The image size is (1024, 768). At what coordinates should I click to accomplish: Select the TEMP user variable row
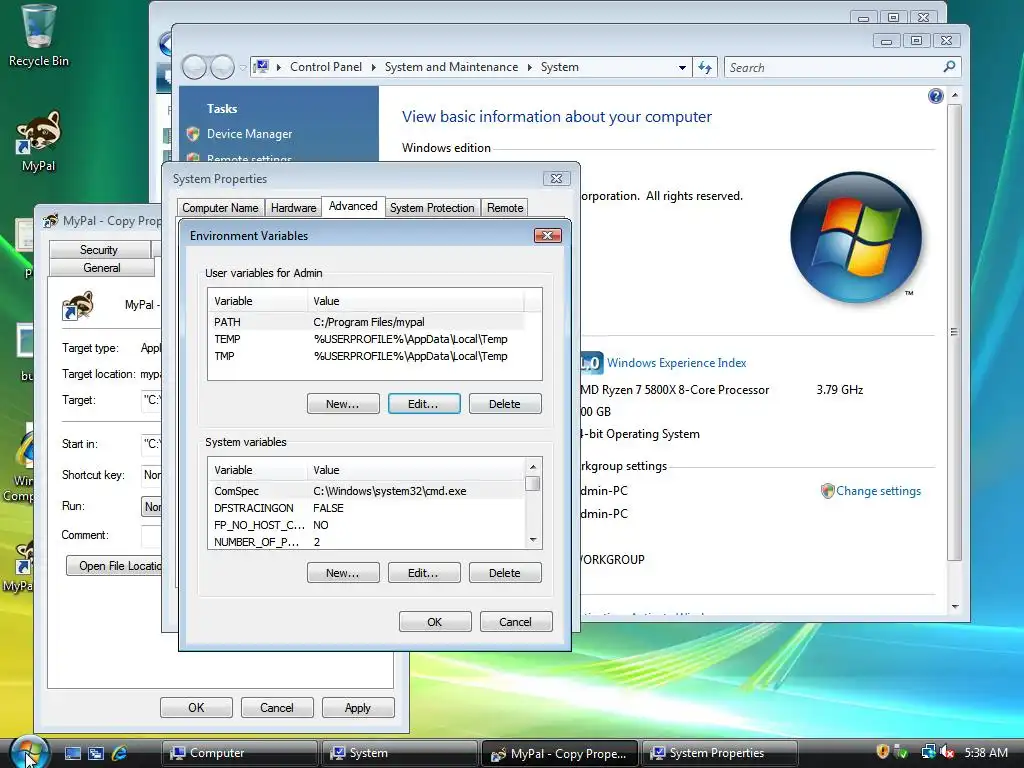coord(368,339)
